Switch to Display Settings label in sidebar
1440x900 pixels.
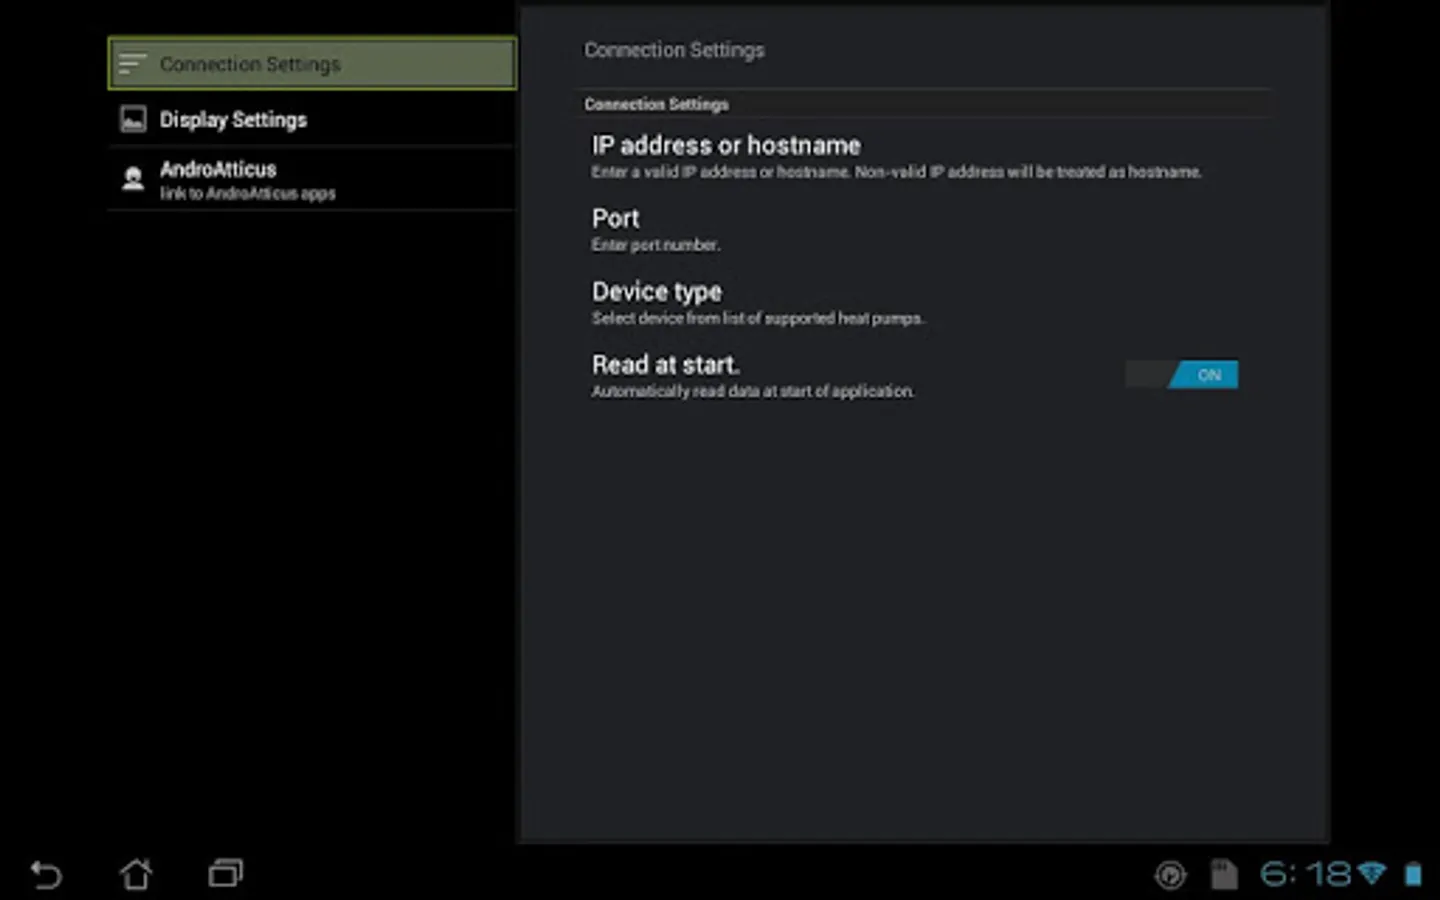point(233,120)
